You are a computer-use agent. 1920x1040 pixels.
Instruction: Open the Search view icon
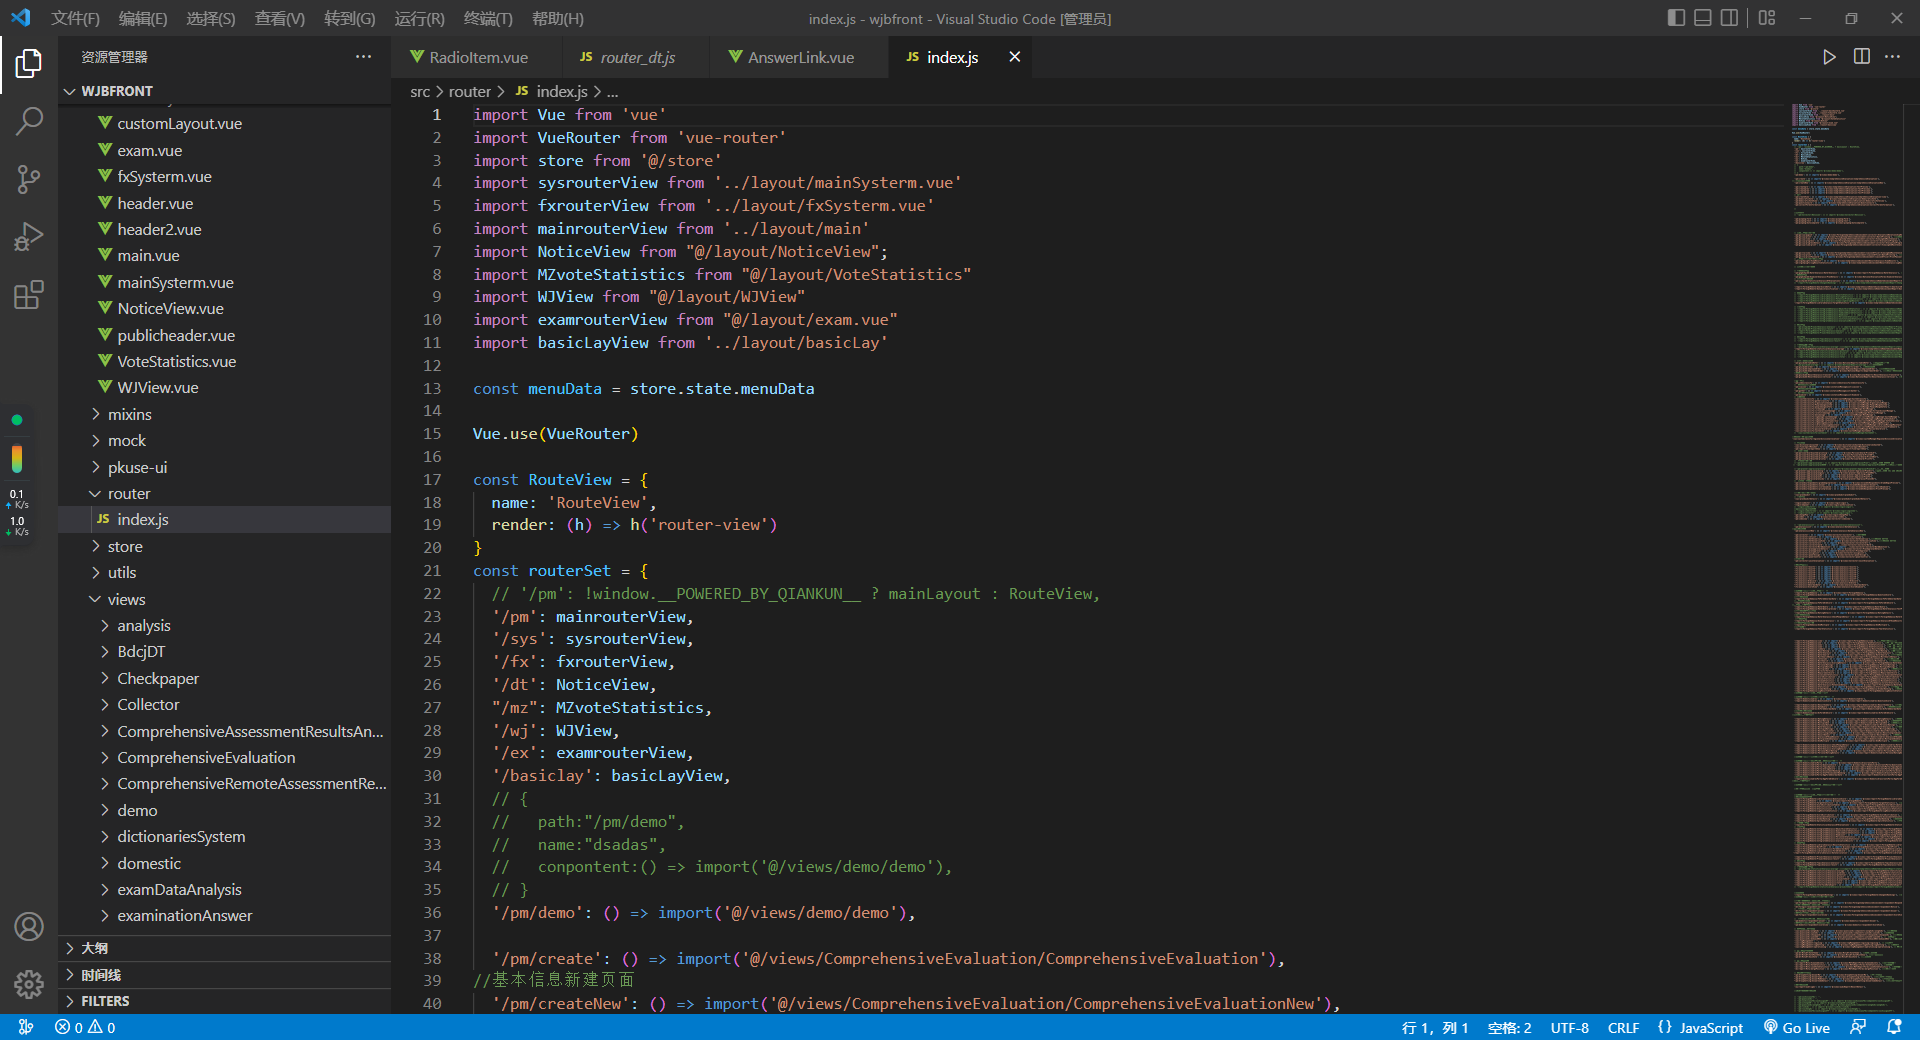(x=29, y=122)
